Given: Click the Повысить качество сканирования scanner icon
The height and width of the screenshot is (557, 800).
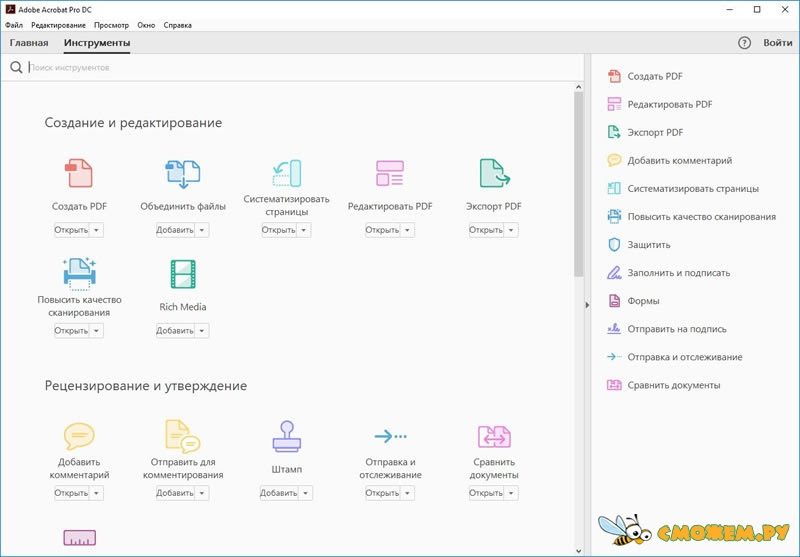Looking at the screenshot, I should (x=79, y=273).
